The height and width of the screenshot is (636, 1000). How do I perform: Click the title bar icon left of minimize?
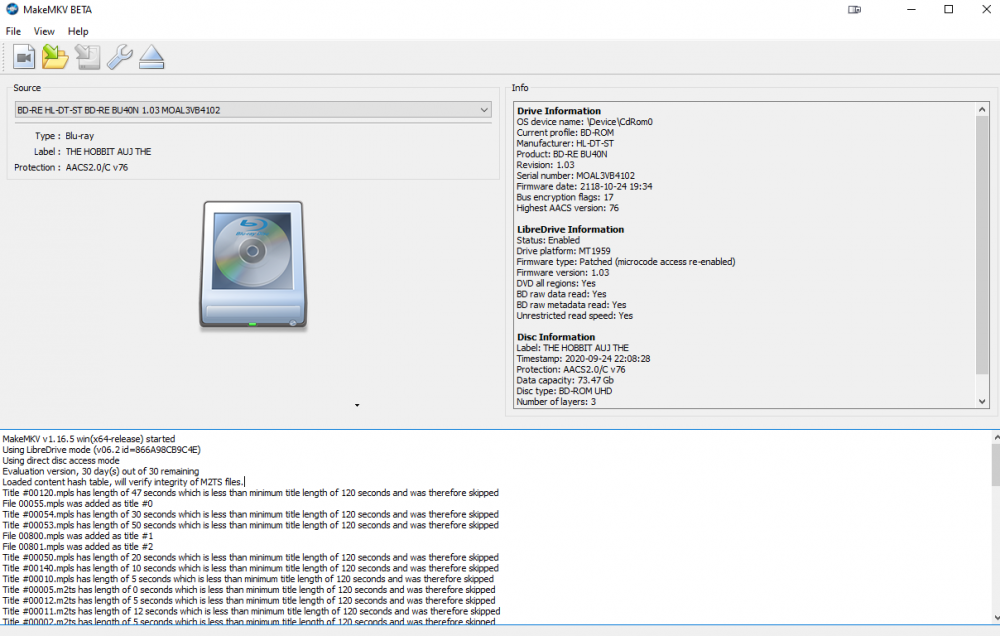click(855, 10)
